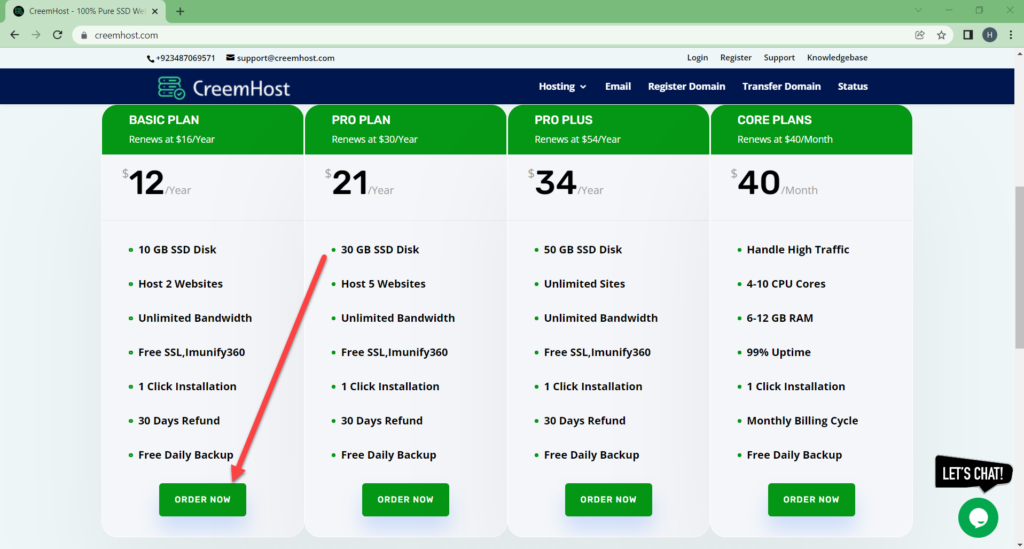Click '50 GB SSD Disk' feature
Screen dimensions: 1024x549
point(583,249)
